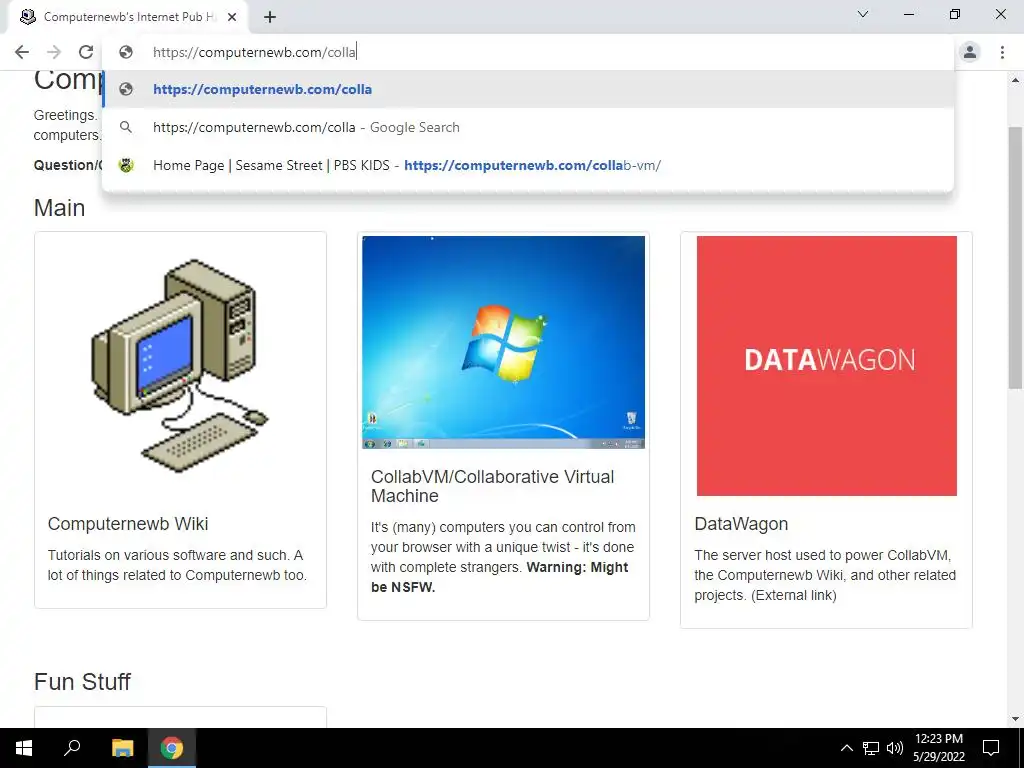1024x768 pixels.
Task: Open the taskbar clock showing 12:23 PM
Action: point(939,748)
